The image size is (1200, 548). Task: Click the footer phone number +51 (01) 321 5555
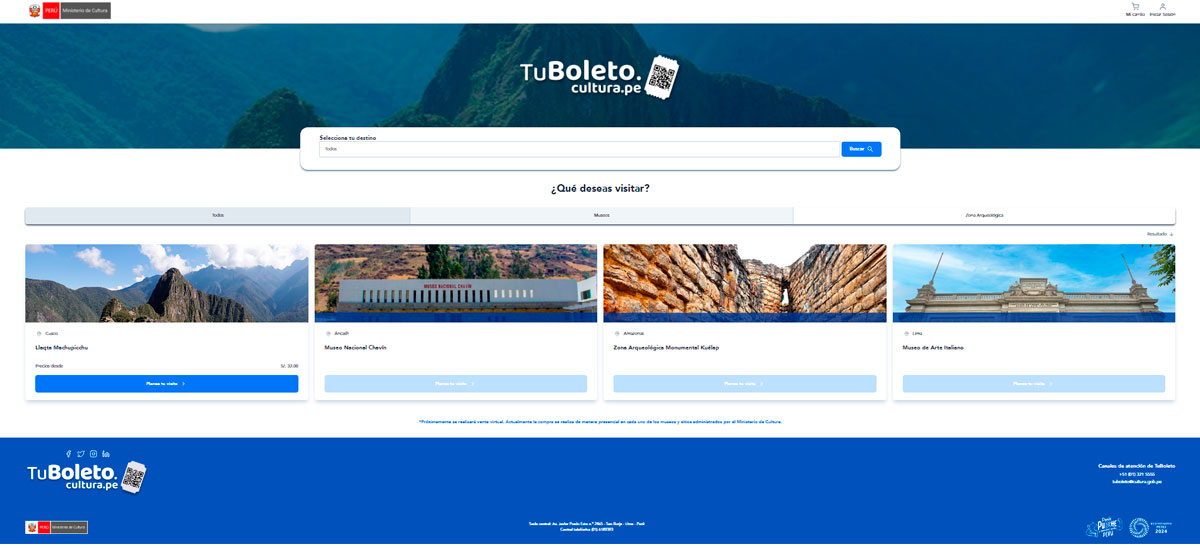1137,474
